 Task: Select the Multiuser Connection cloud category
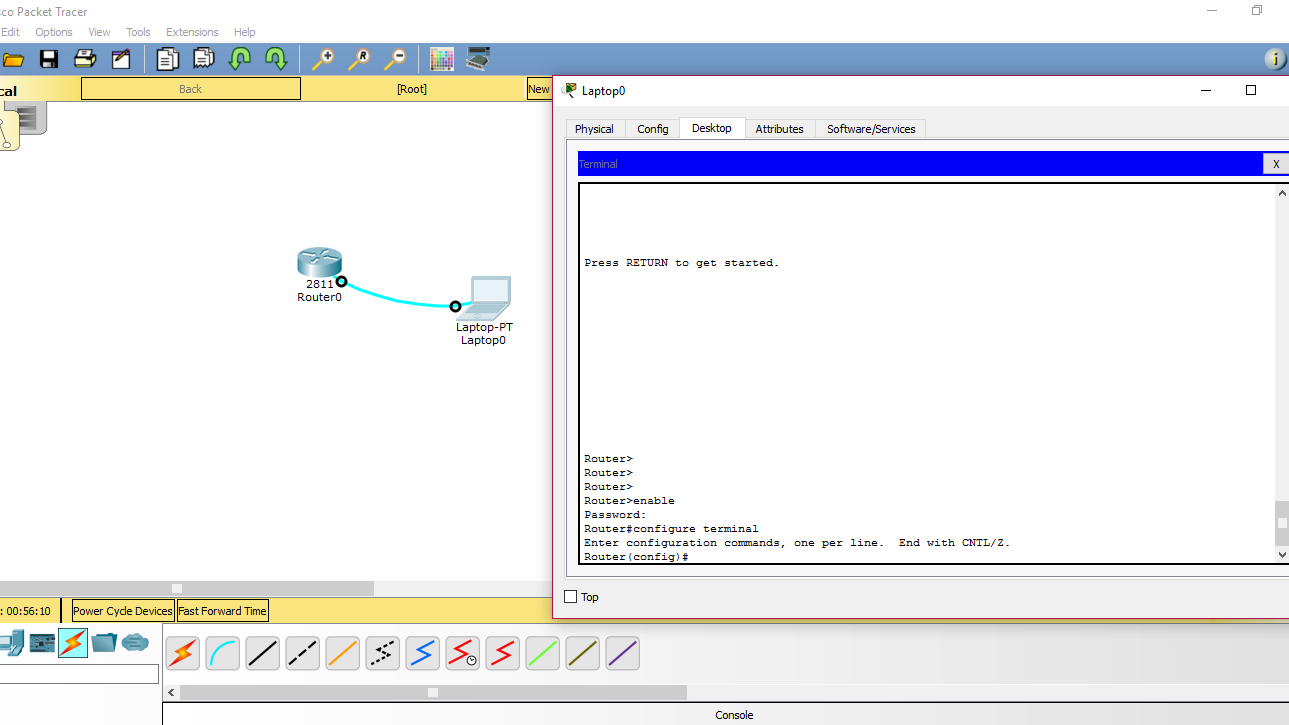pos(135,643)
